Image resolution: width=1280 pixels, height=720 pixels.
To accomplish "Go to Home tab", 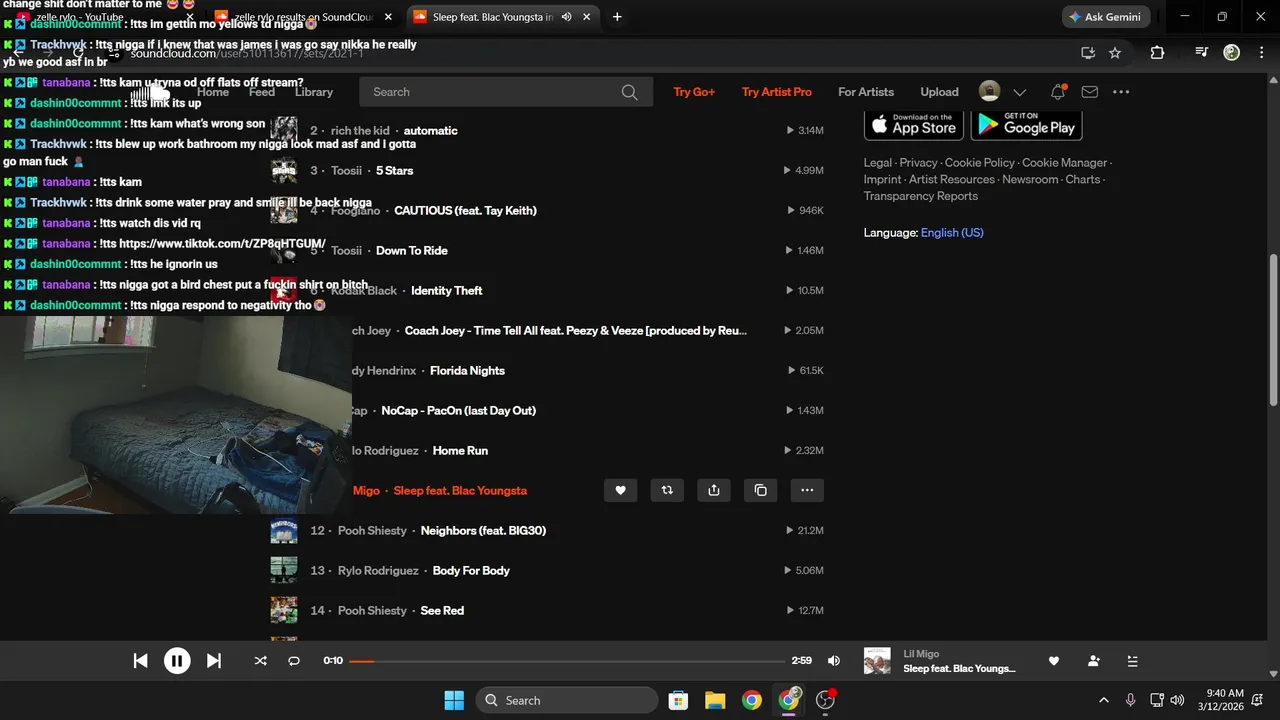I will tap(213, 92).
